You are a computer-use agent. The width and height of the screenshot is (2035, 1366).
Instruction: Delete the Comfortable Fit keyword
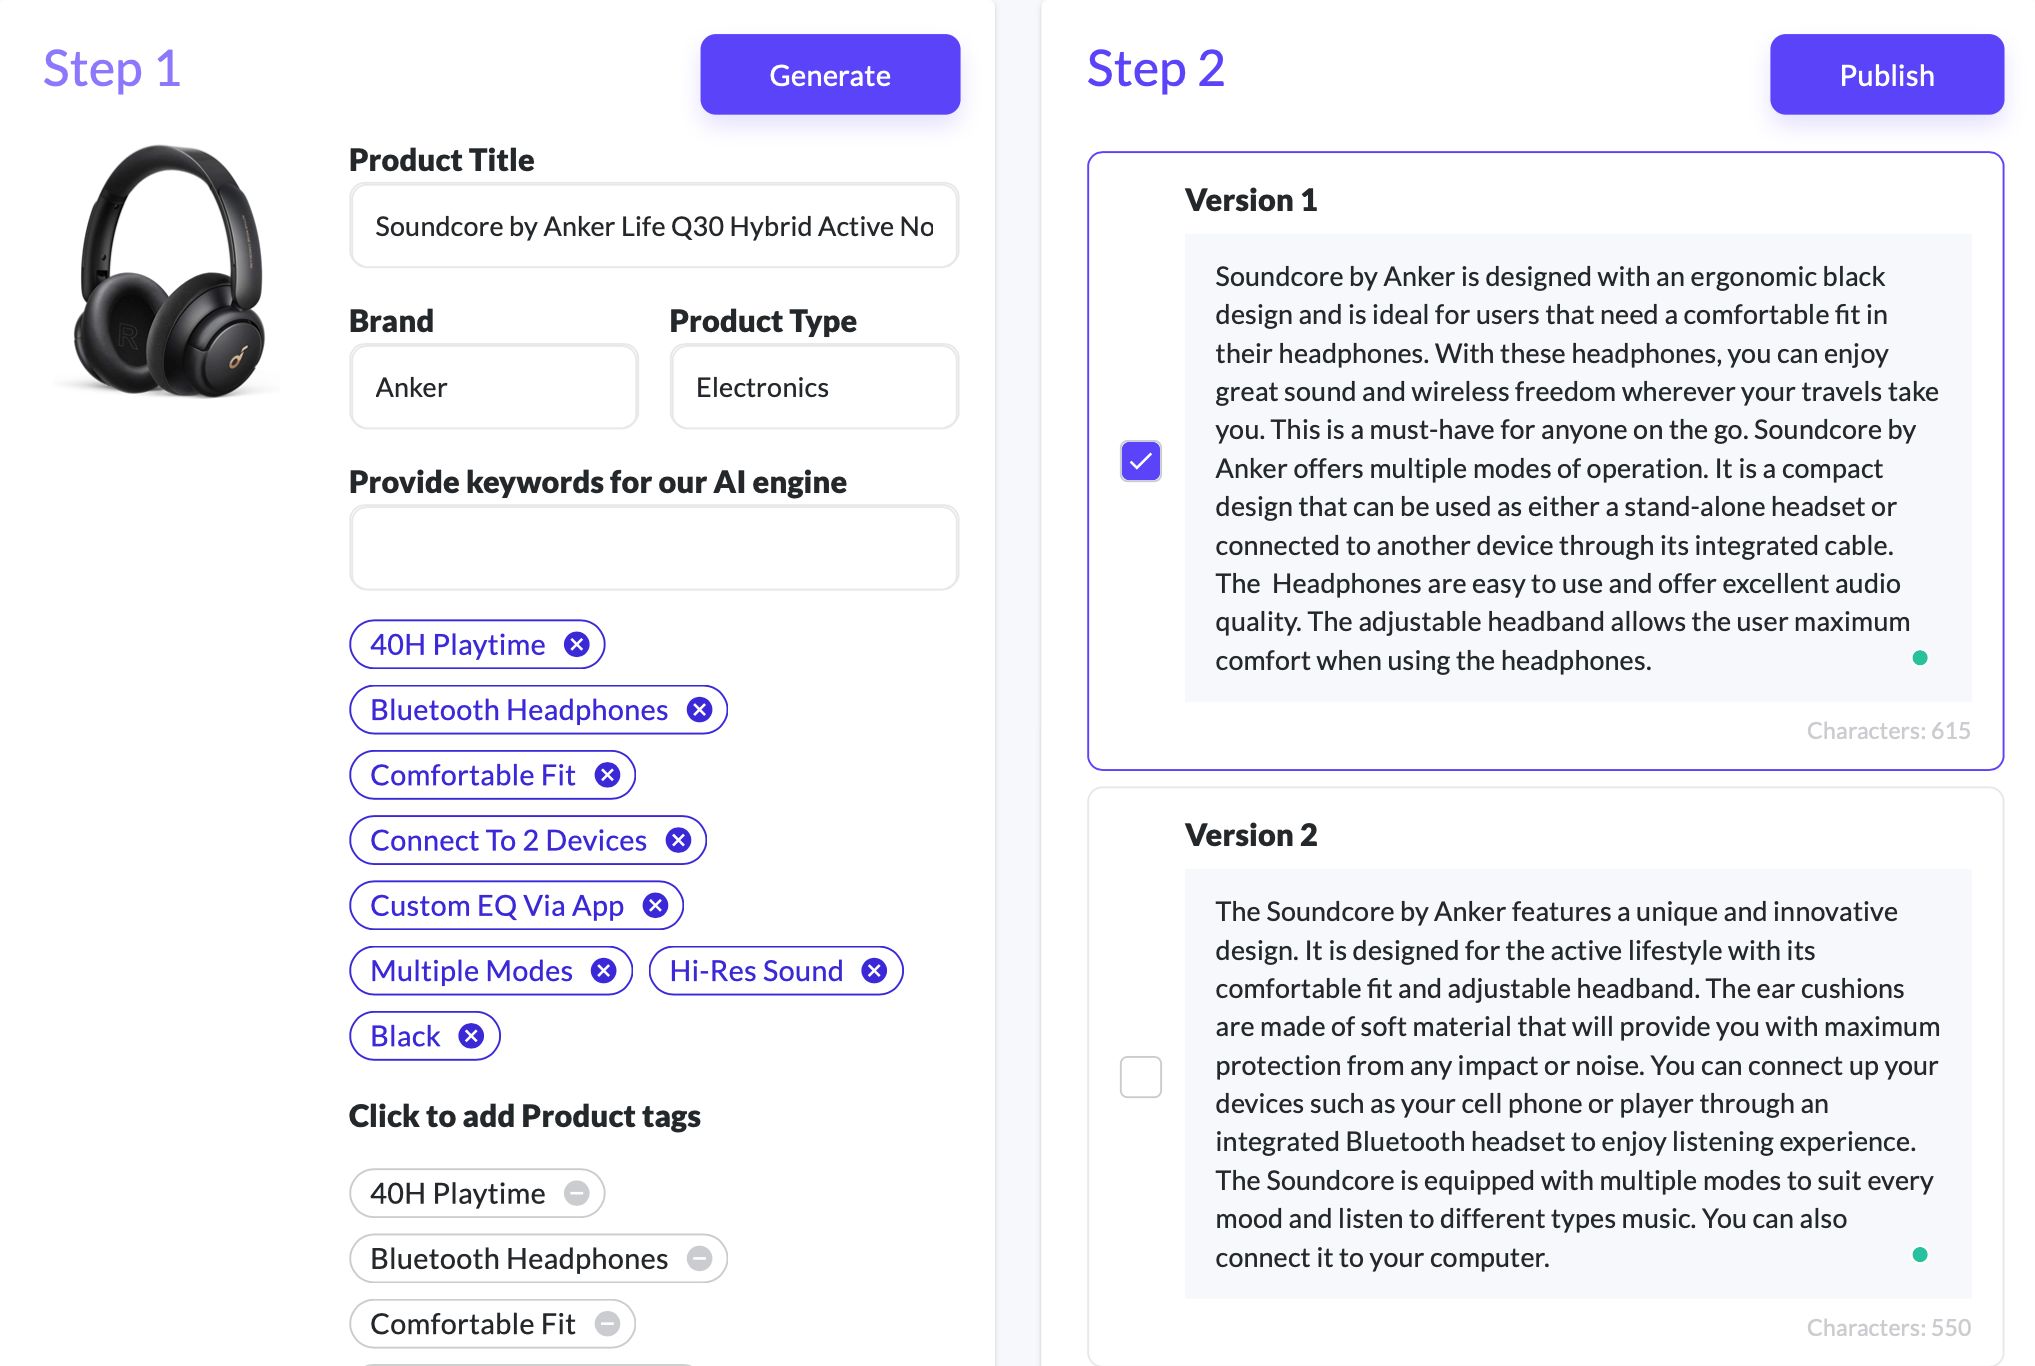pyautogui.click(x=608, y=775)
